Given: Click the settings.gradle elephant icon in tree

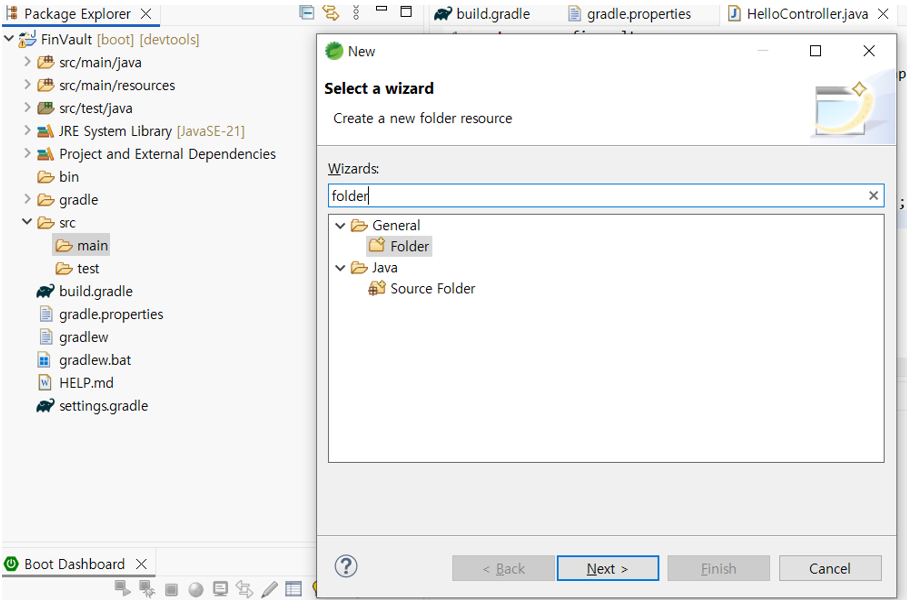Looking at the screenshot, I should [45, 406].
